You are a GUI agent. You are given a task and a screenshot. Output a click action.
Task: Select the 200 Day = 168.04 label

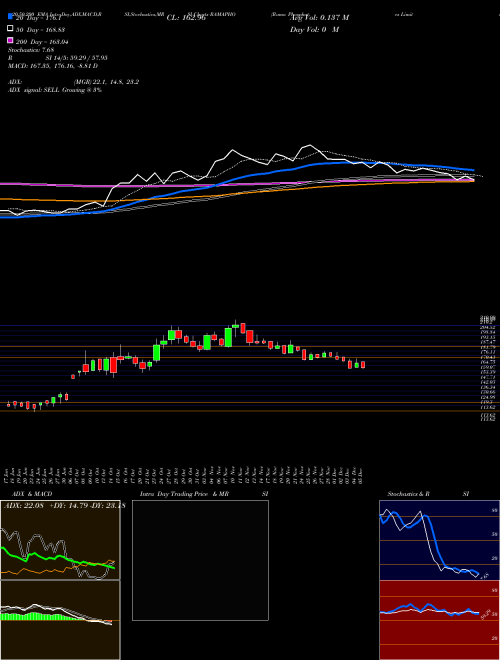point(42,42)
